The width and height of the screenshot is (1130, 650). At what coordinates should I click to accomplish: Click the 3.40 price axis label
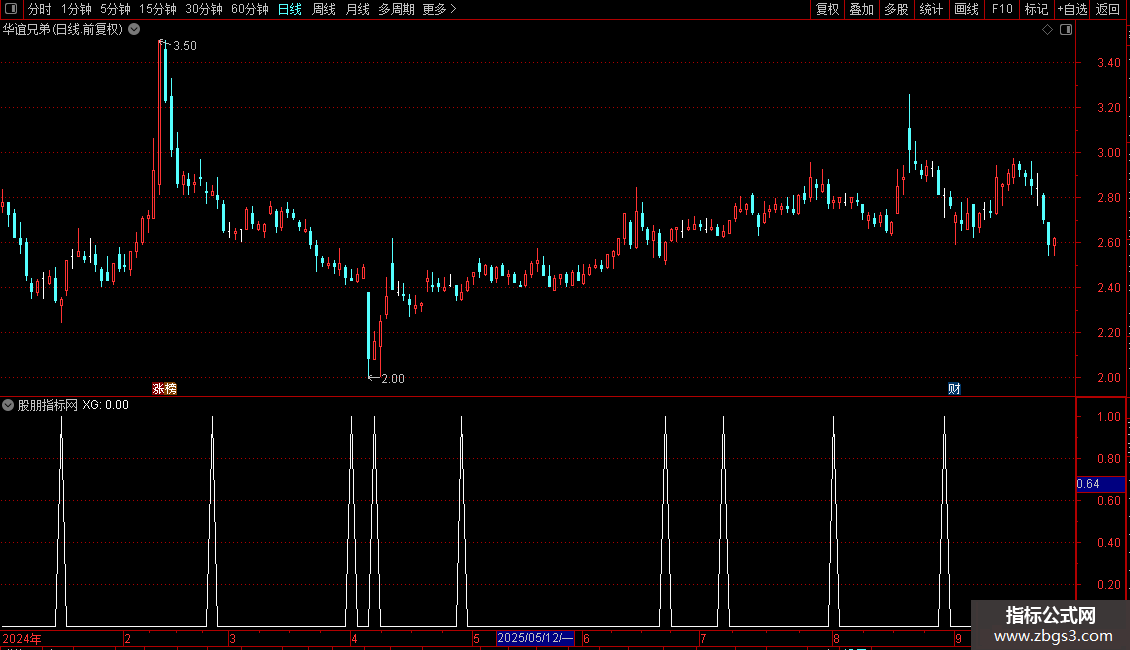point(1108,63)
